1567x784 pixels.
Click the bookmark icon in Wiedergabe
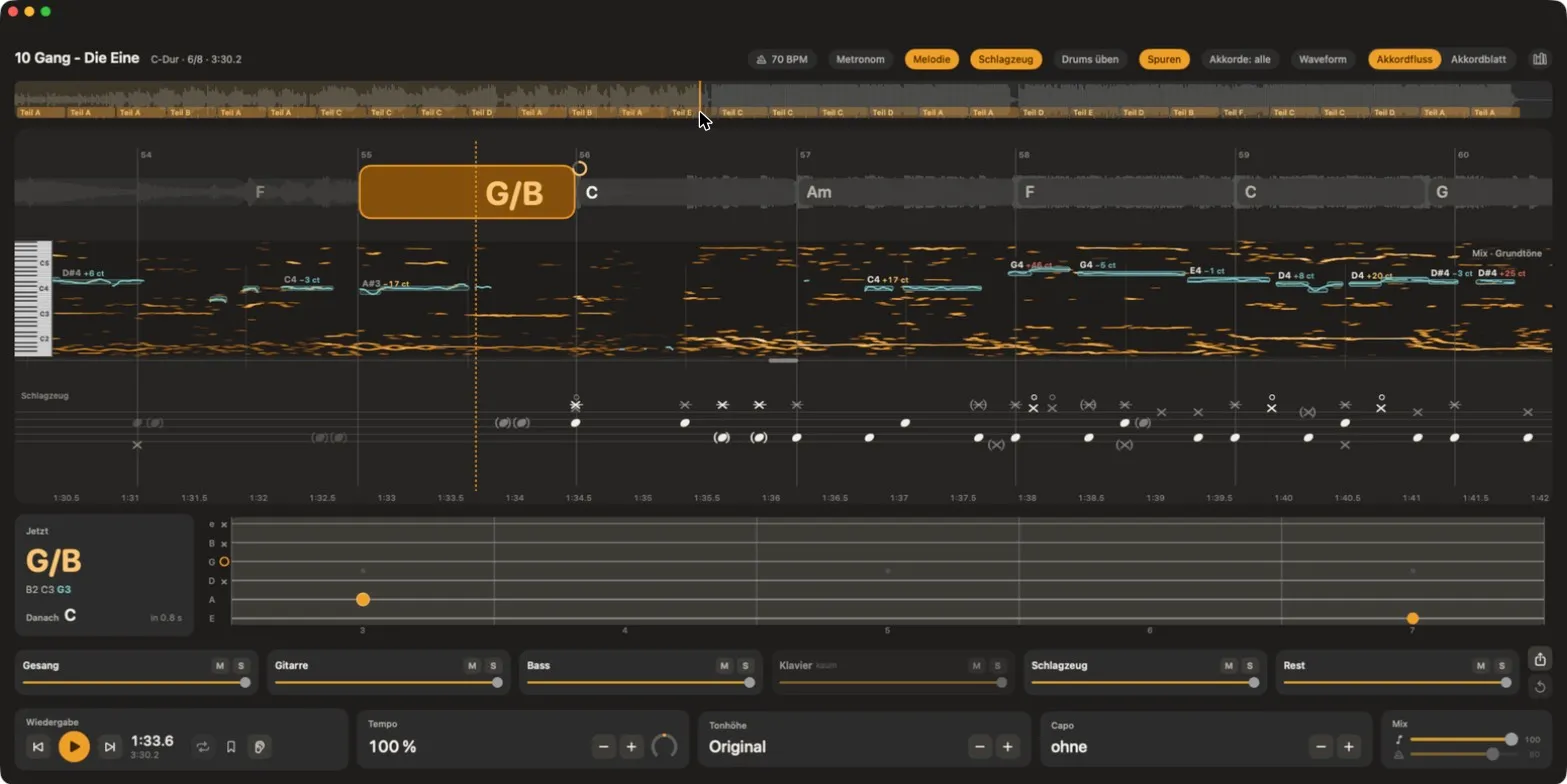pos(231,747)
